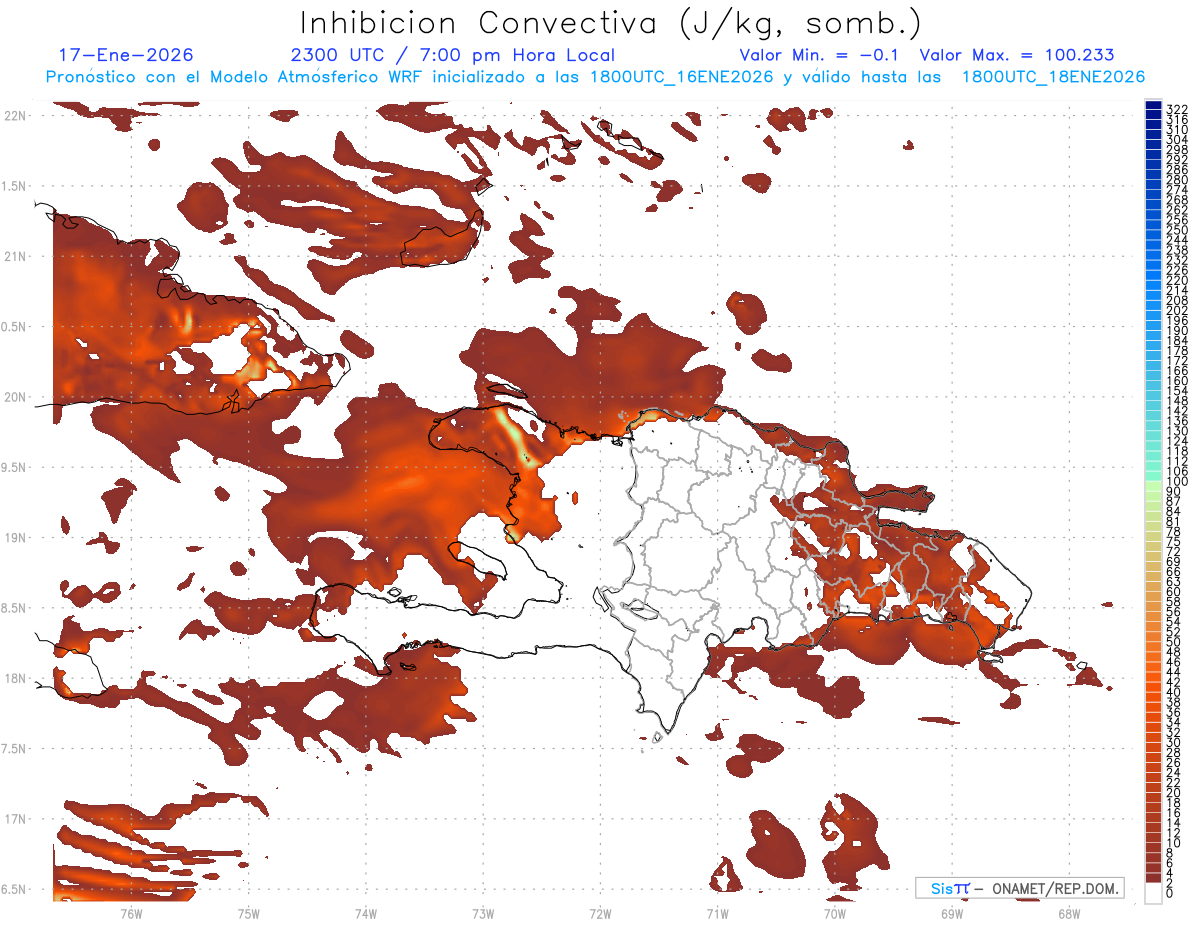Screen dimensions: 1200x927
Task: Click the "73W" longitude label
Action: coord(483,913)
